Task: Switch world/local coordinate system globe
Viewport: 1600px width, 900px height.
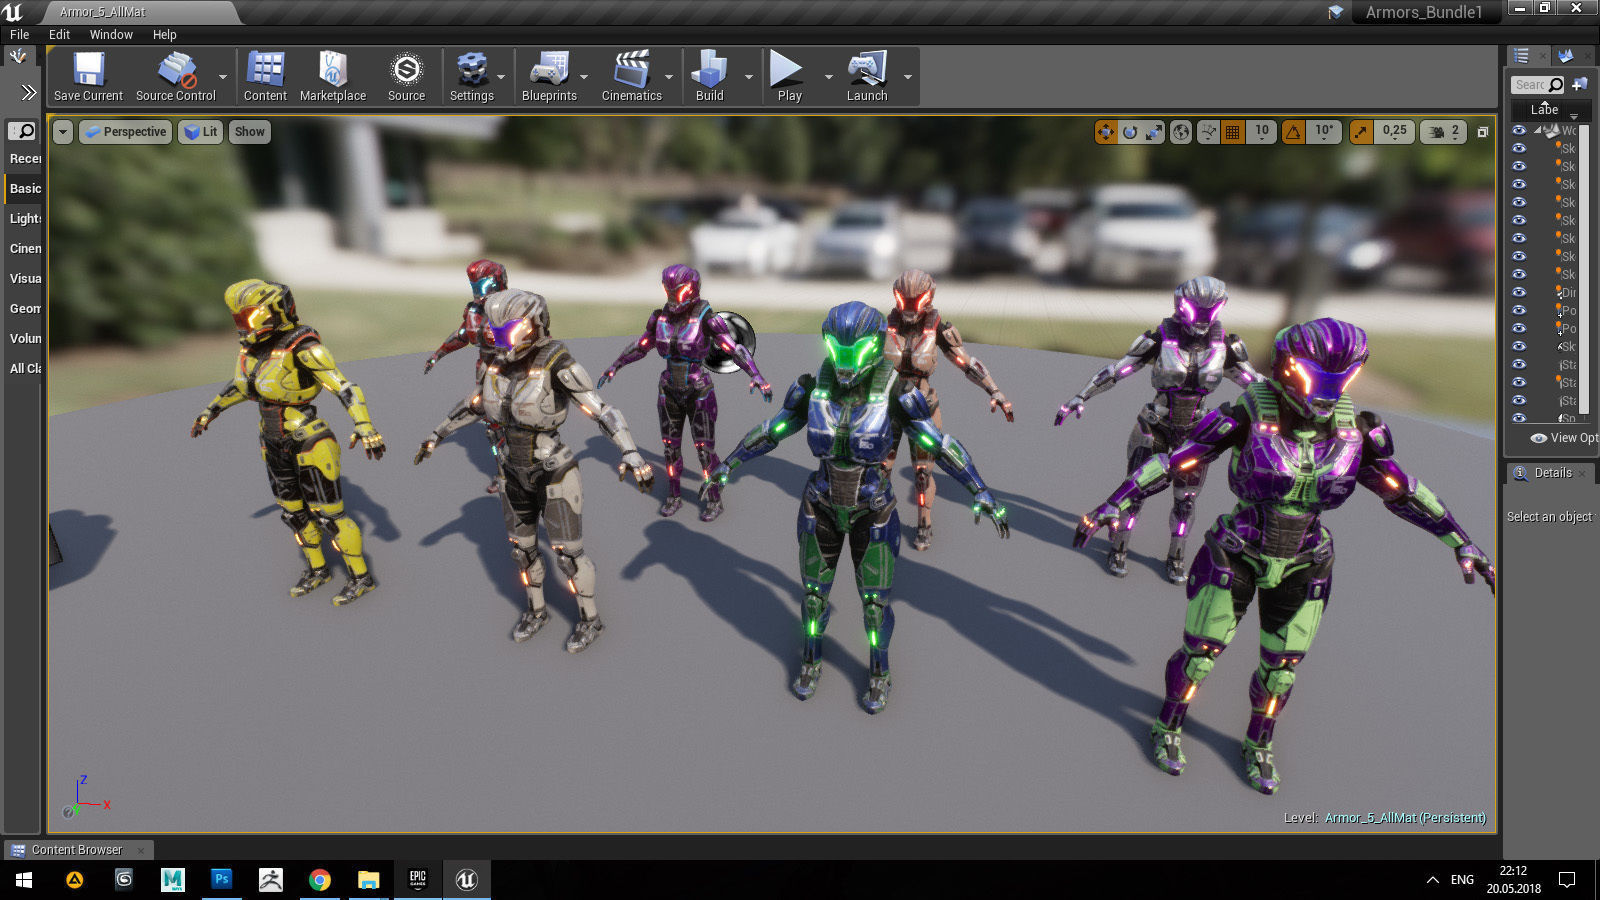Action: (x=1181, y=132)
